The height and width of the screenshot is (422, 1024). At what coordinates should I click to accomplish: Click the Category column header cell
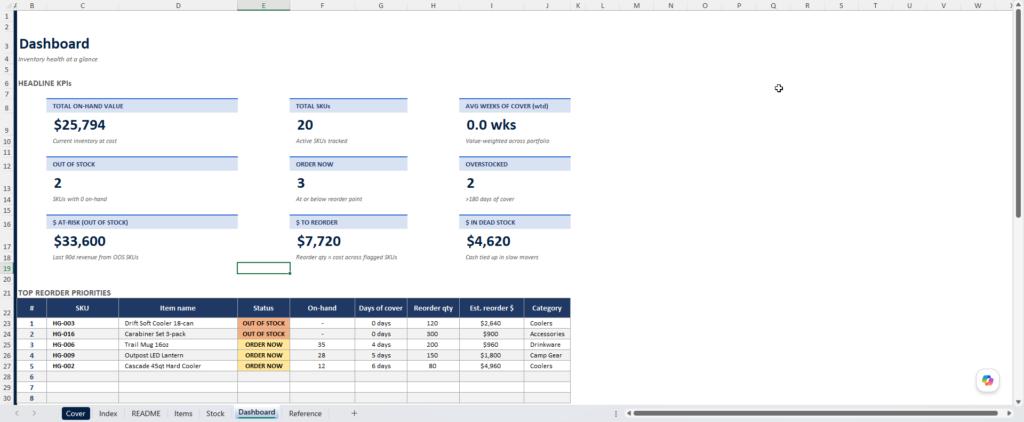(547, 308)
